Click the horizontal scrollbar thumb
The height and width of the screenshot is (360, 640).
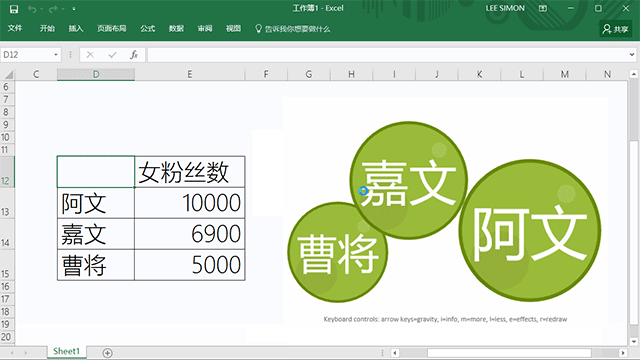pos(509,353)
